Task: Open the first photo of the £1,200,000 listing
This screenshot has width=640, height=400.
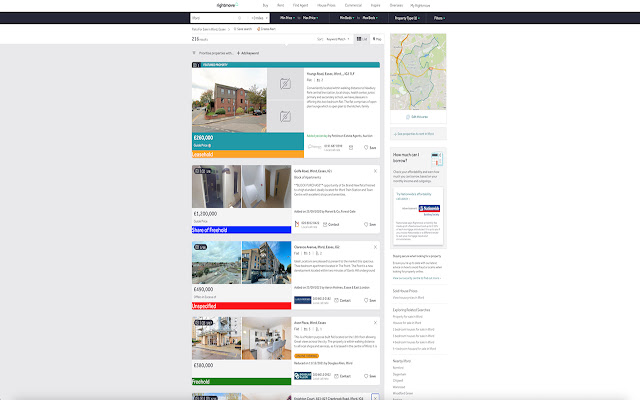Action: click(x=216, y=187)
